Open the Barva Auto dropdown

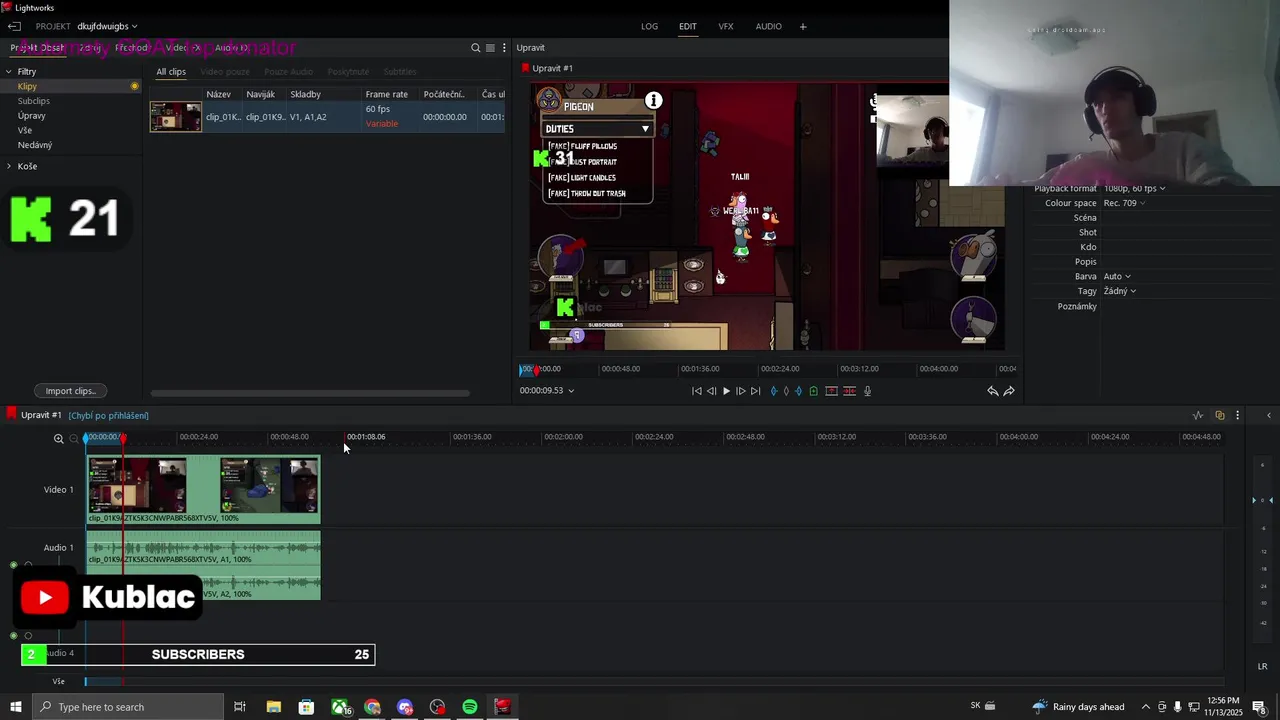click(1117, 276)
